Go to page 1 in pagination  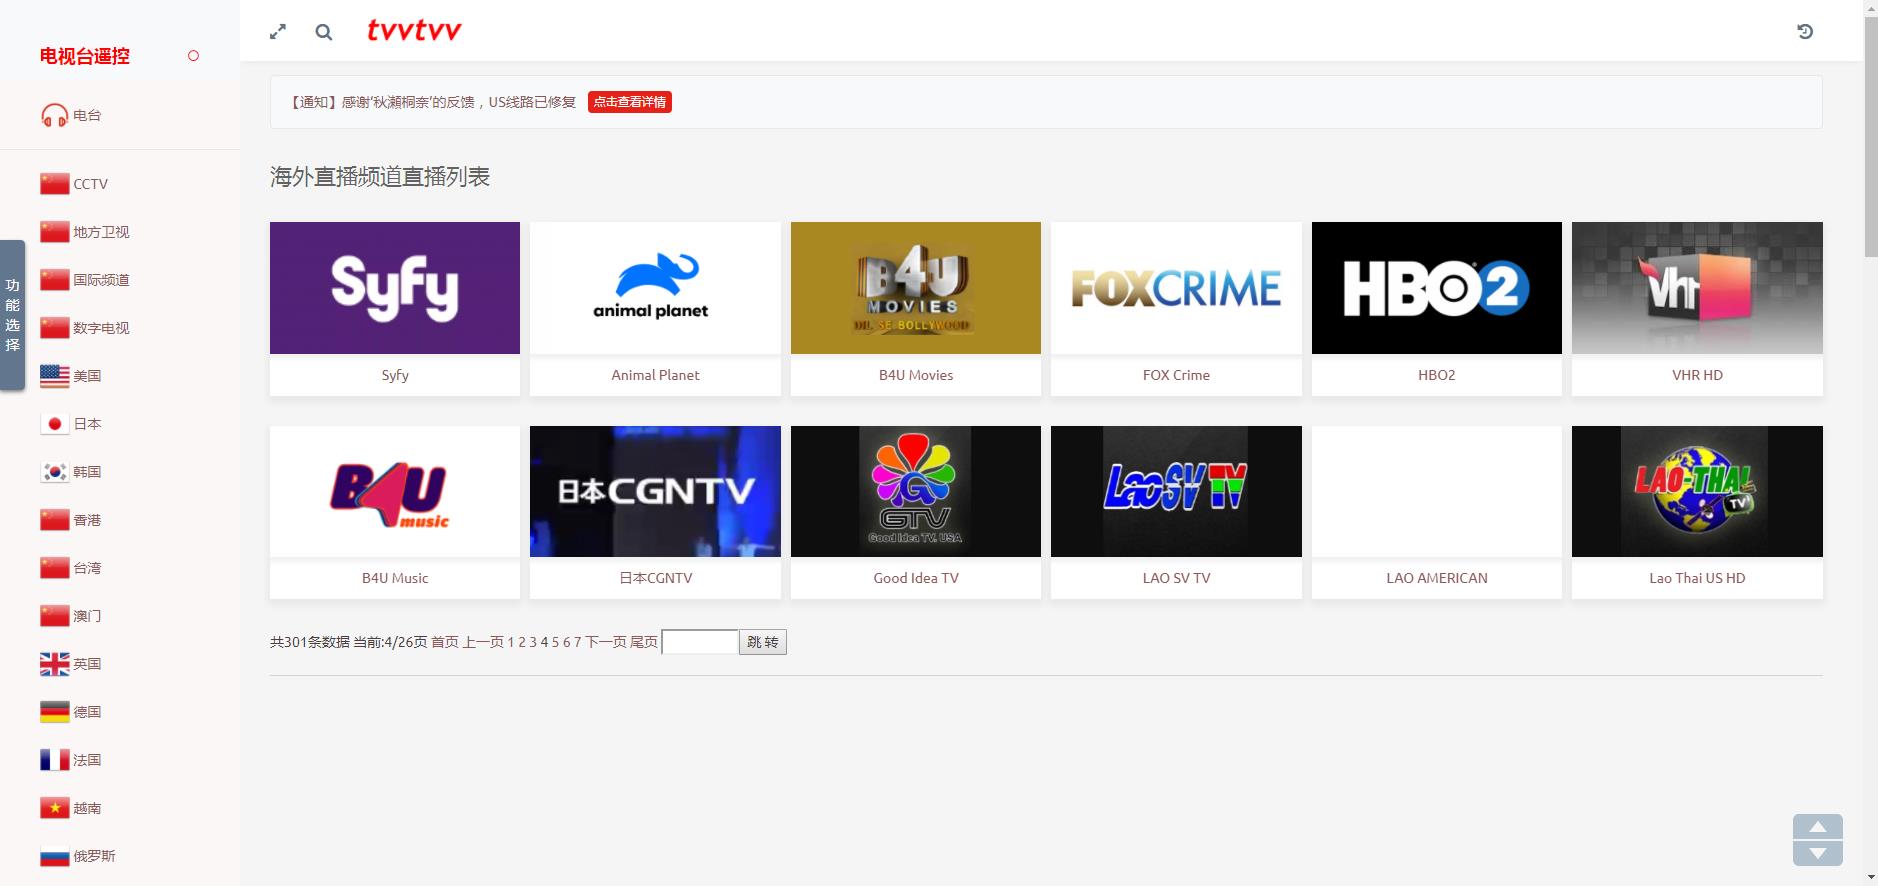[x=511, y=642]
